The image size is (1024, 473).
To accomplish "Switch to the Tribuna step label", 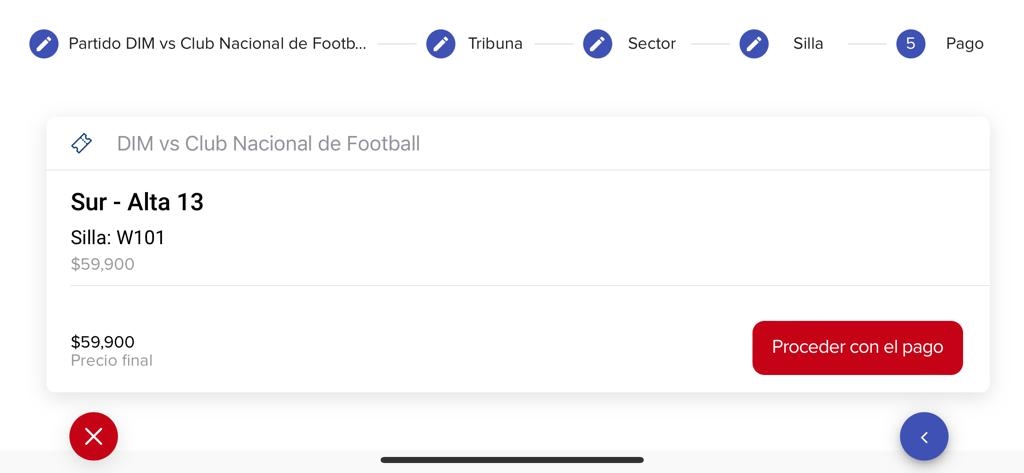I will pos(495,44).
